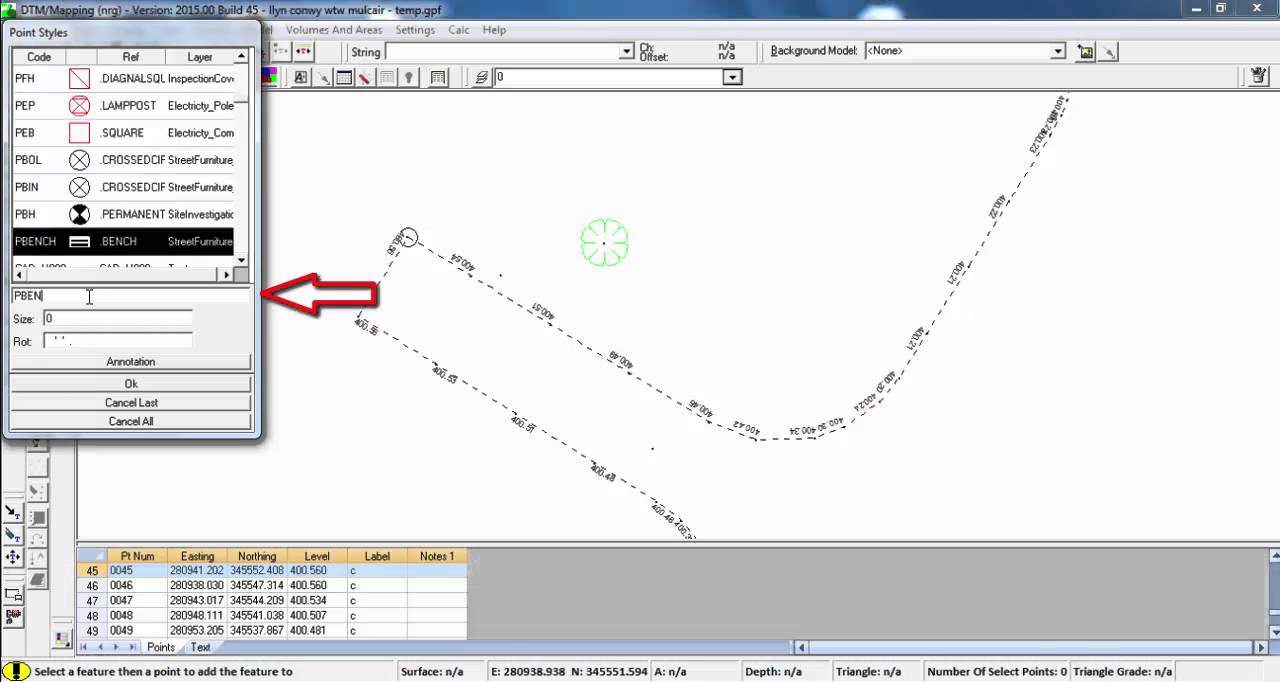Click the table grid toolbar icon
Screen dimensions: 1280x682
(344, 77)
